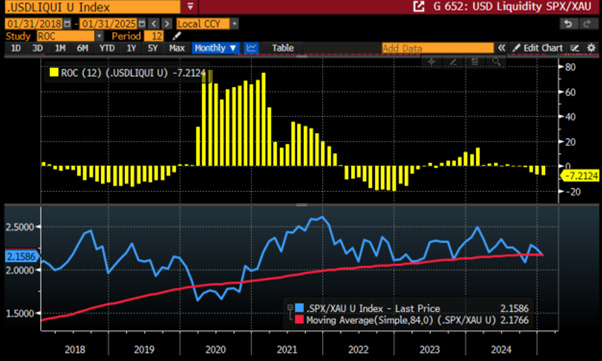Click the red Moving Average legend swatch
The height and width of the screenshot is (361, 602).
[299, 320]
